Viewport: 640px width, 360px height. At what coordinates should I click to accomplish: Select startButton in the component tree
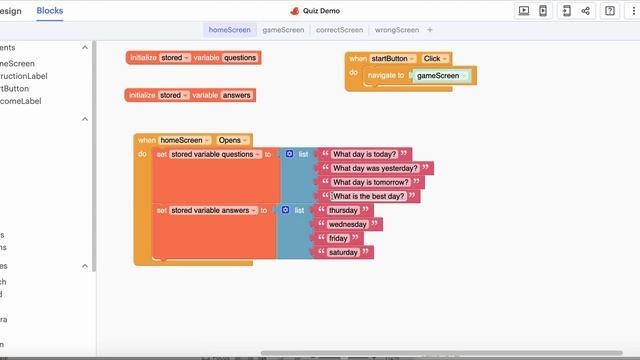[x=14, y=89]
